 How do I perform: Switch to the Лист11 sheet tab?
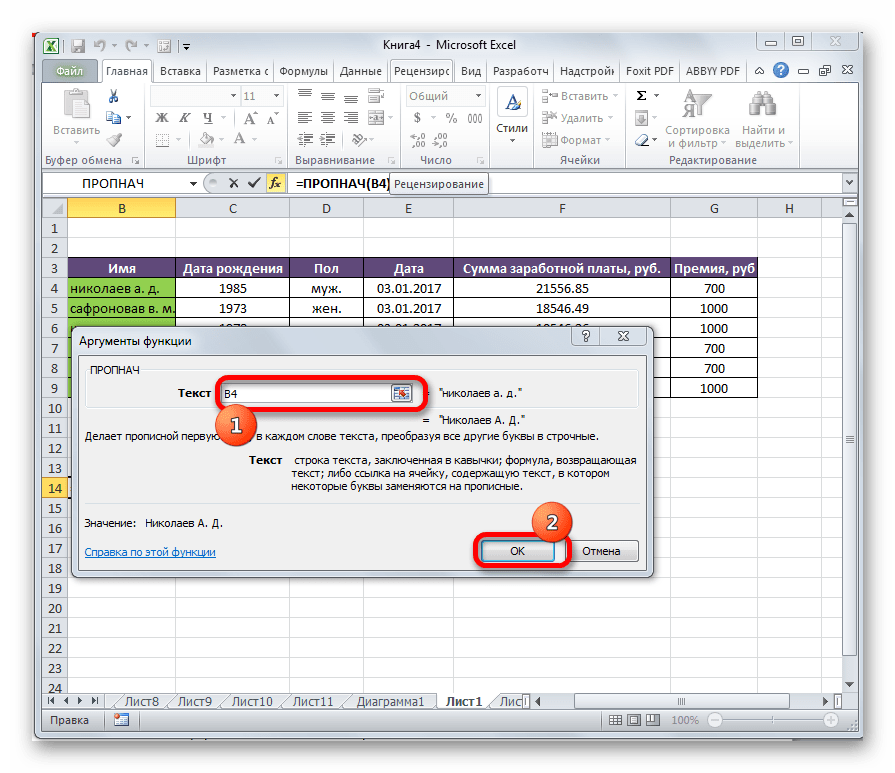pos(312,701)
